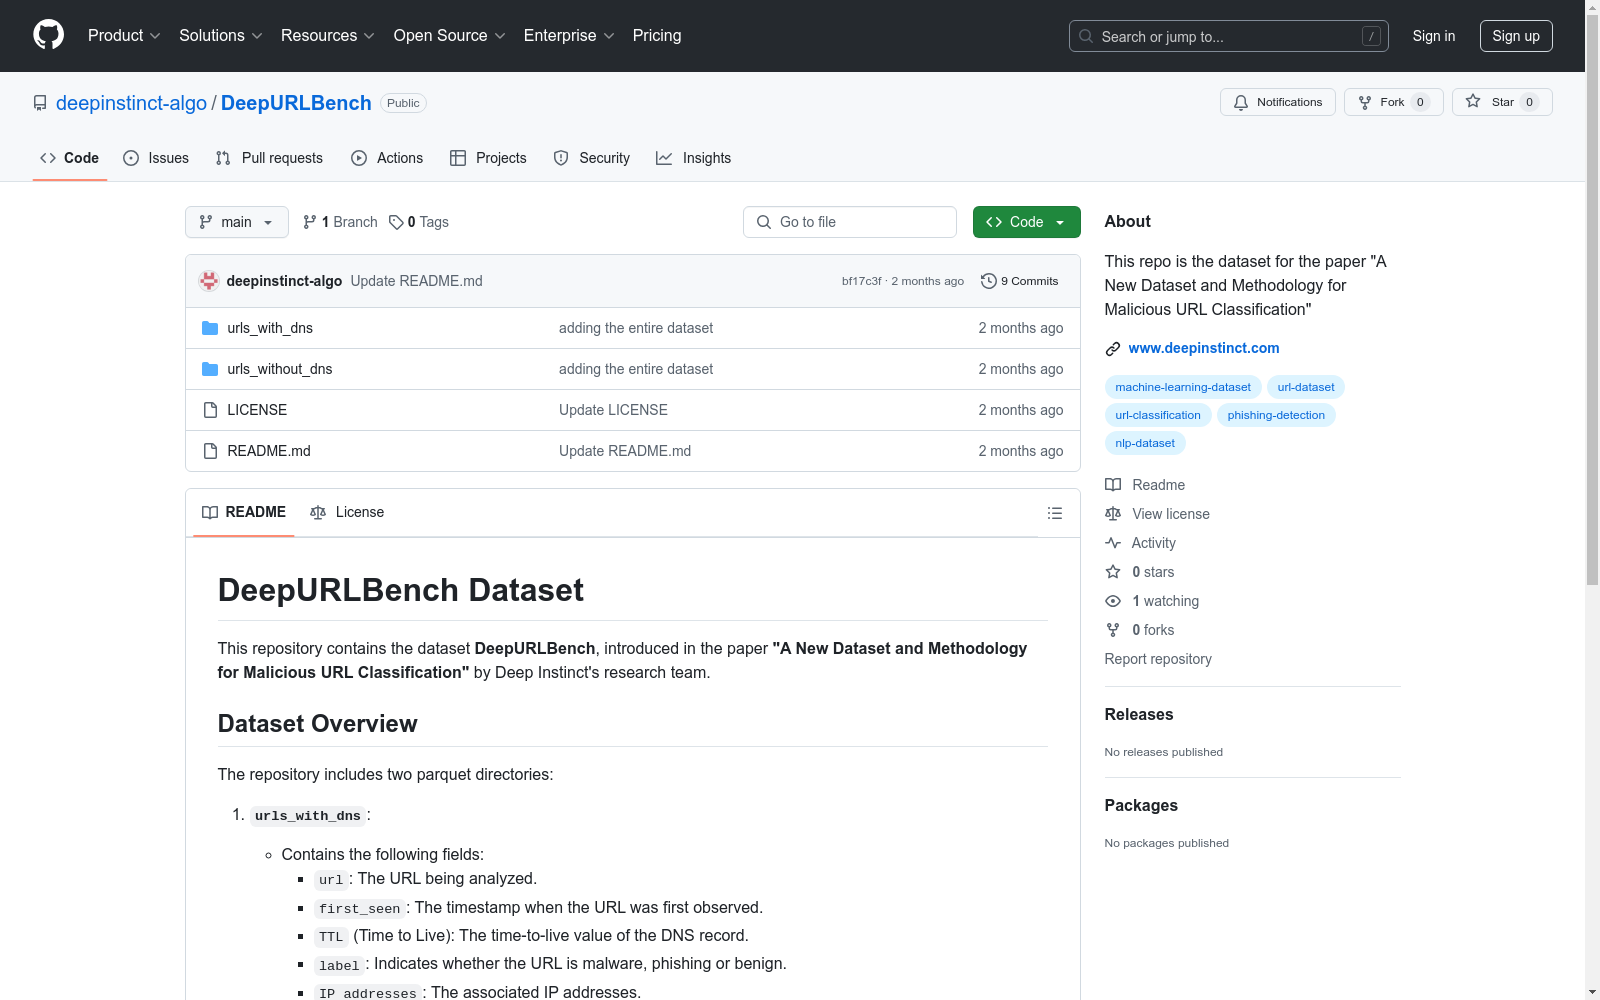Open the Packages heading link
Viewport: 1600px width, 1000px height.
point(1141,805)
